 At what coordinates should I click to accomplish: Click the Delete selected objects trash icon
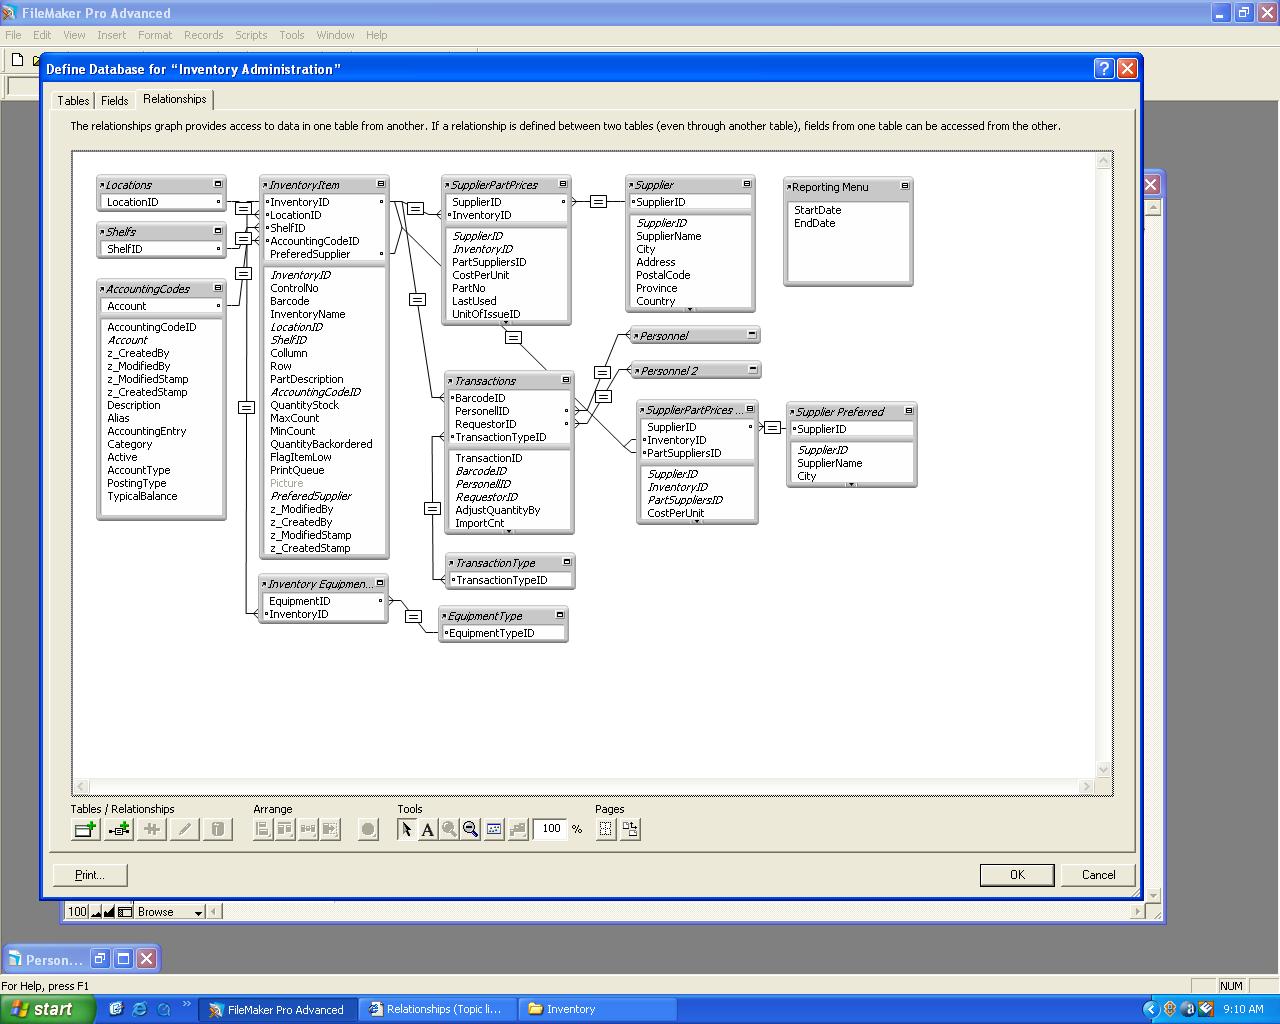click(218, 829)
